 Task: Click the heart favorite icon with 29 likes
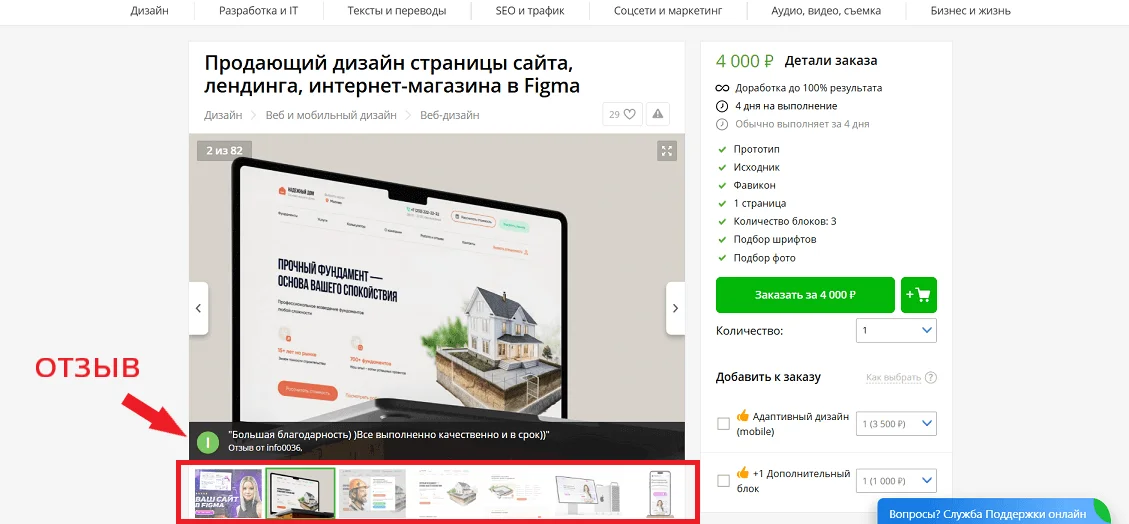tap(621, 114)
